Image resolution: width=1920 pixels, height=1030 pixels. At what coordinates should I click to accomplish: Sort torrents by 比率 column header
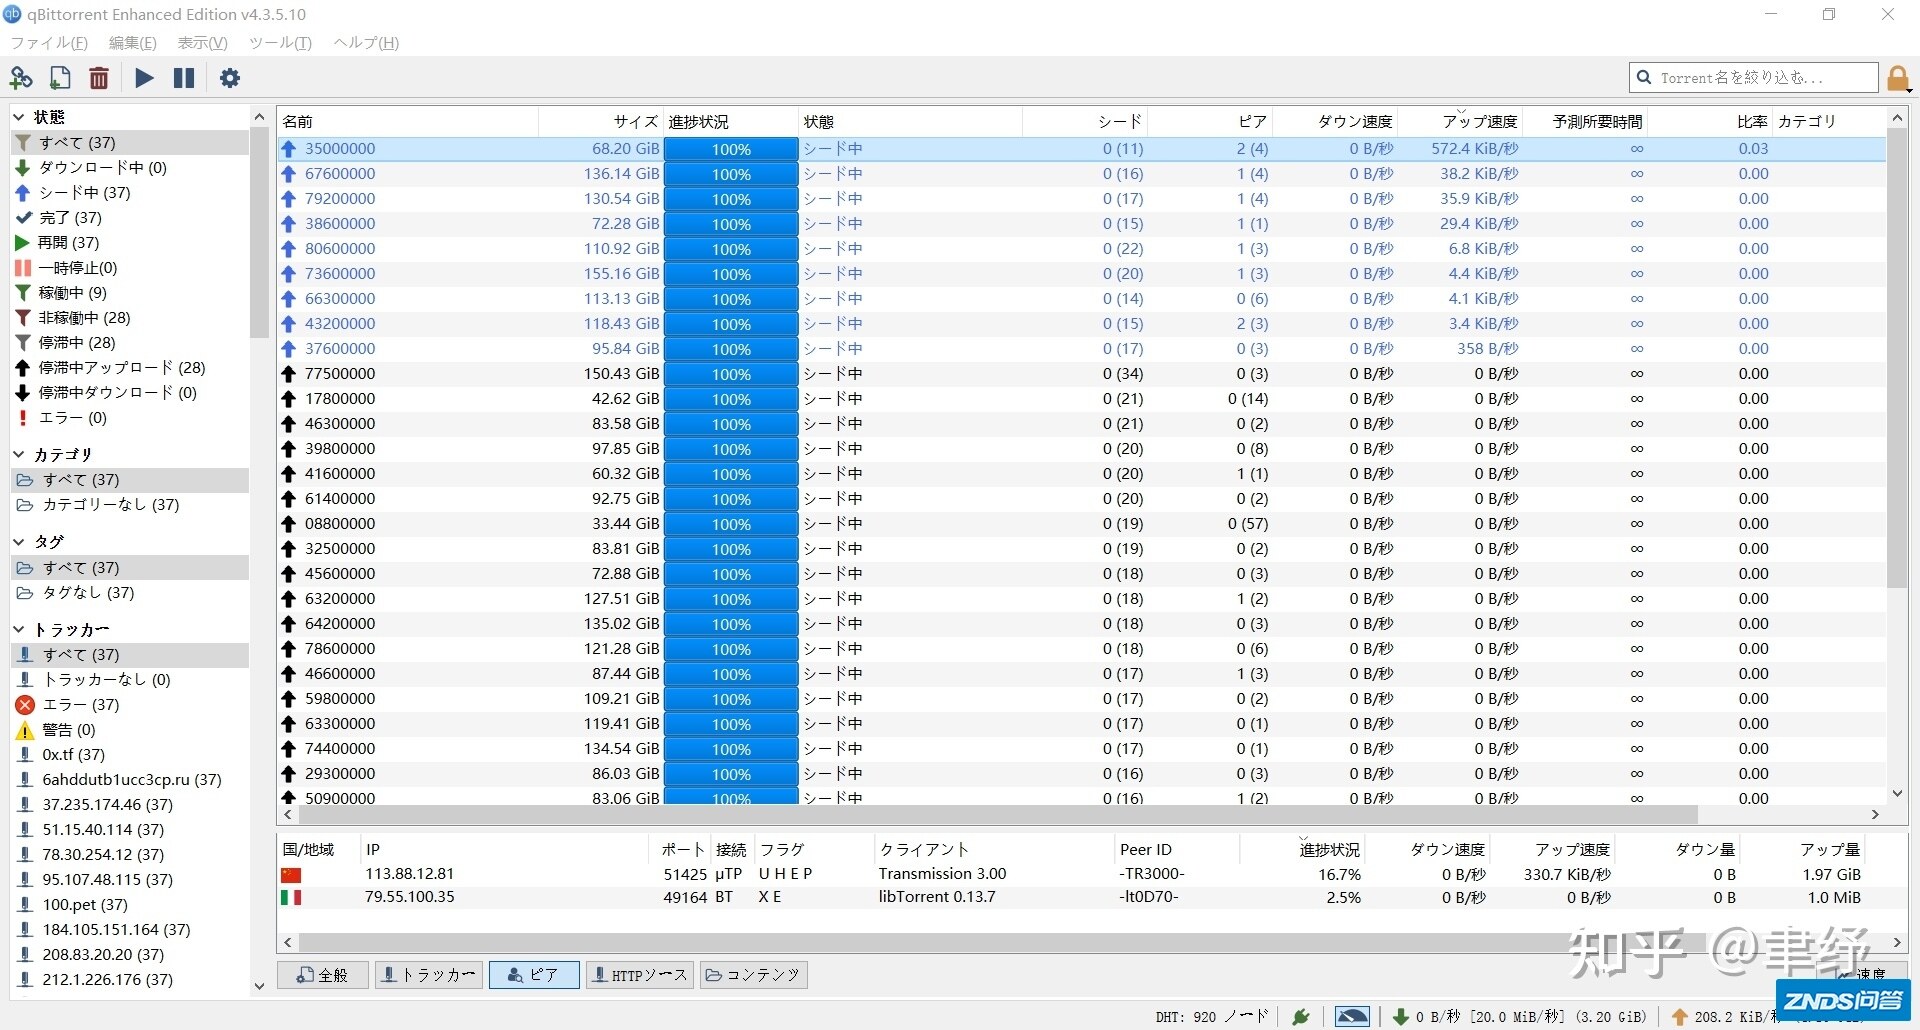pos(1709,122)
